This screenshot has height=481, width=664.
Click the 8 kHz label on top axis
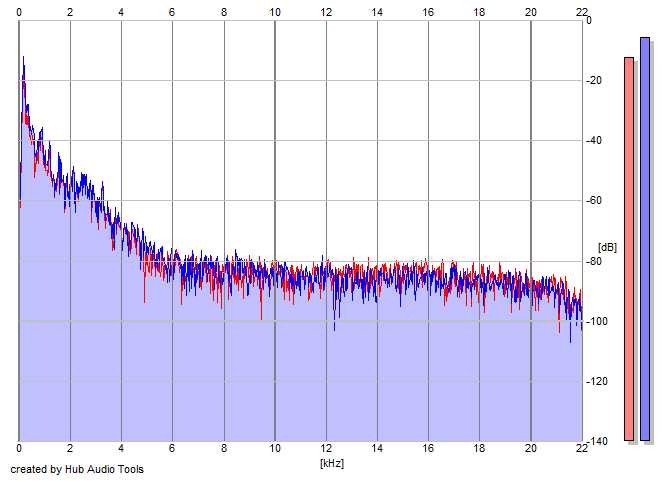(x=224, y=12)
